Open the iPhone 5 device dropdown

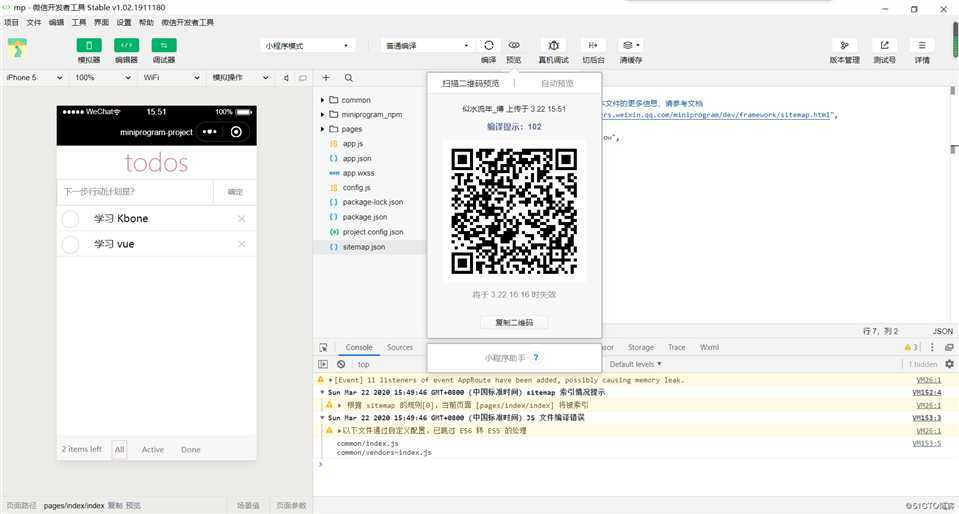[34, 78]
